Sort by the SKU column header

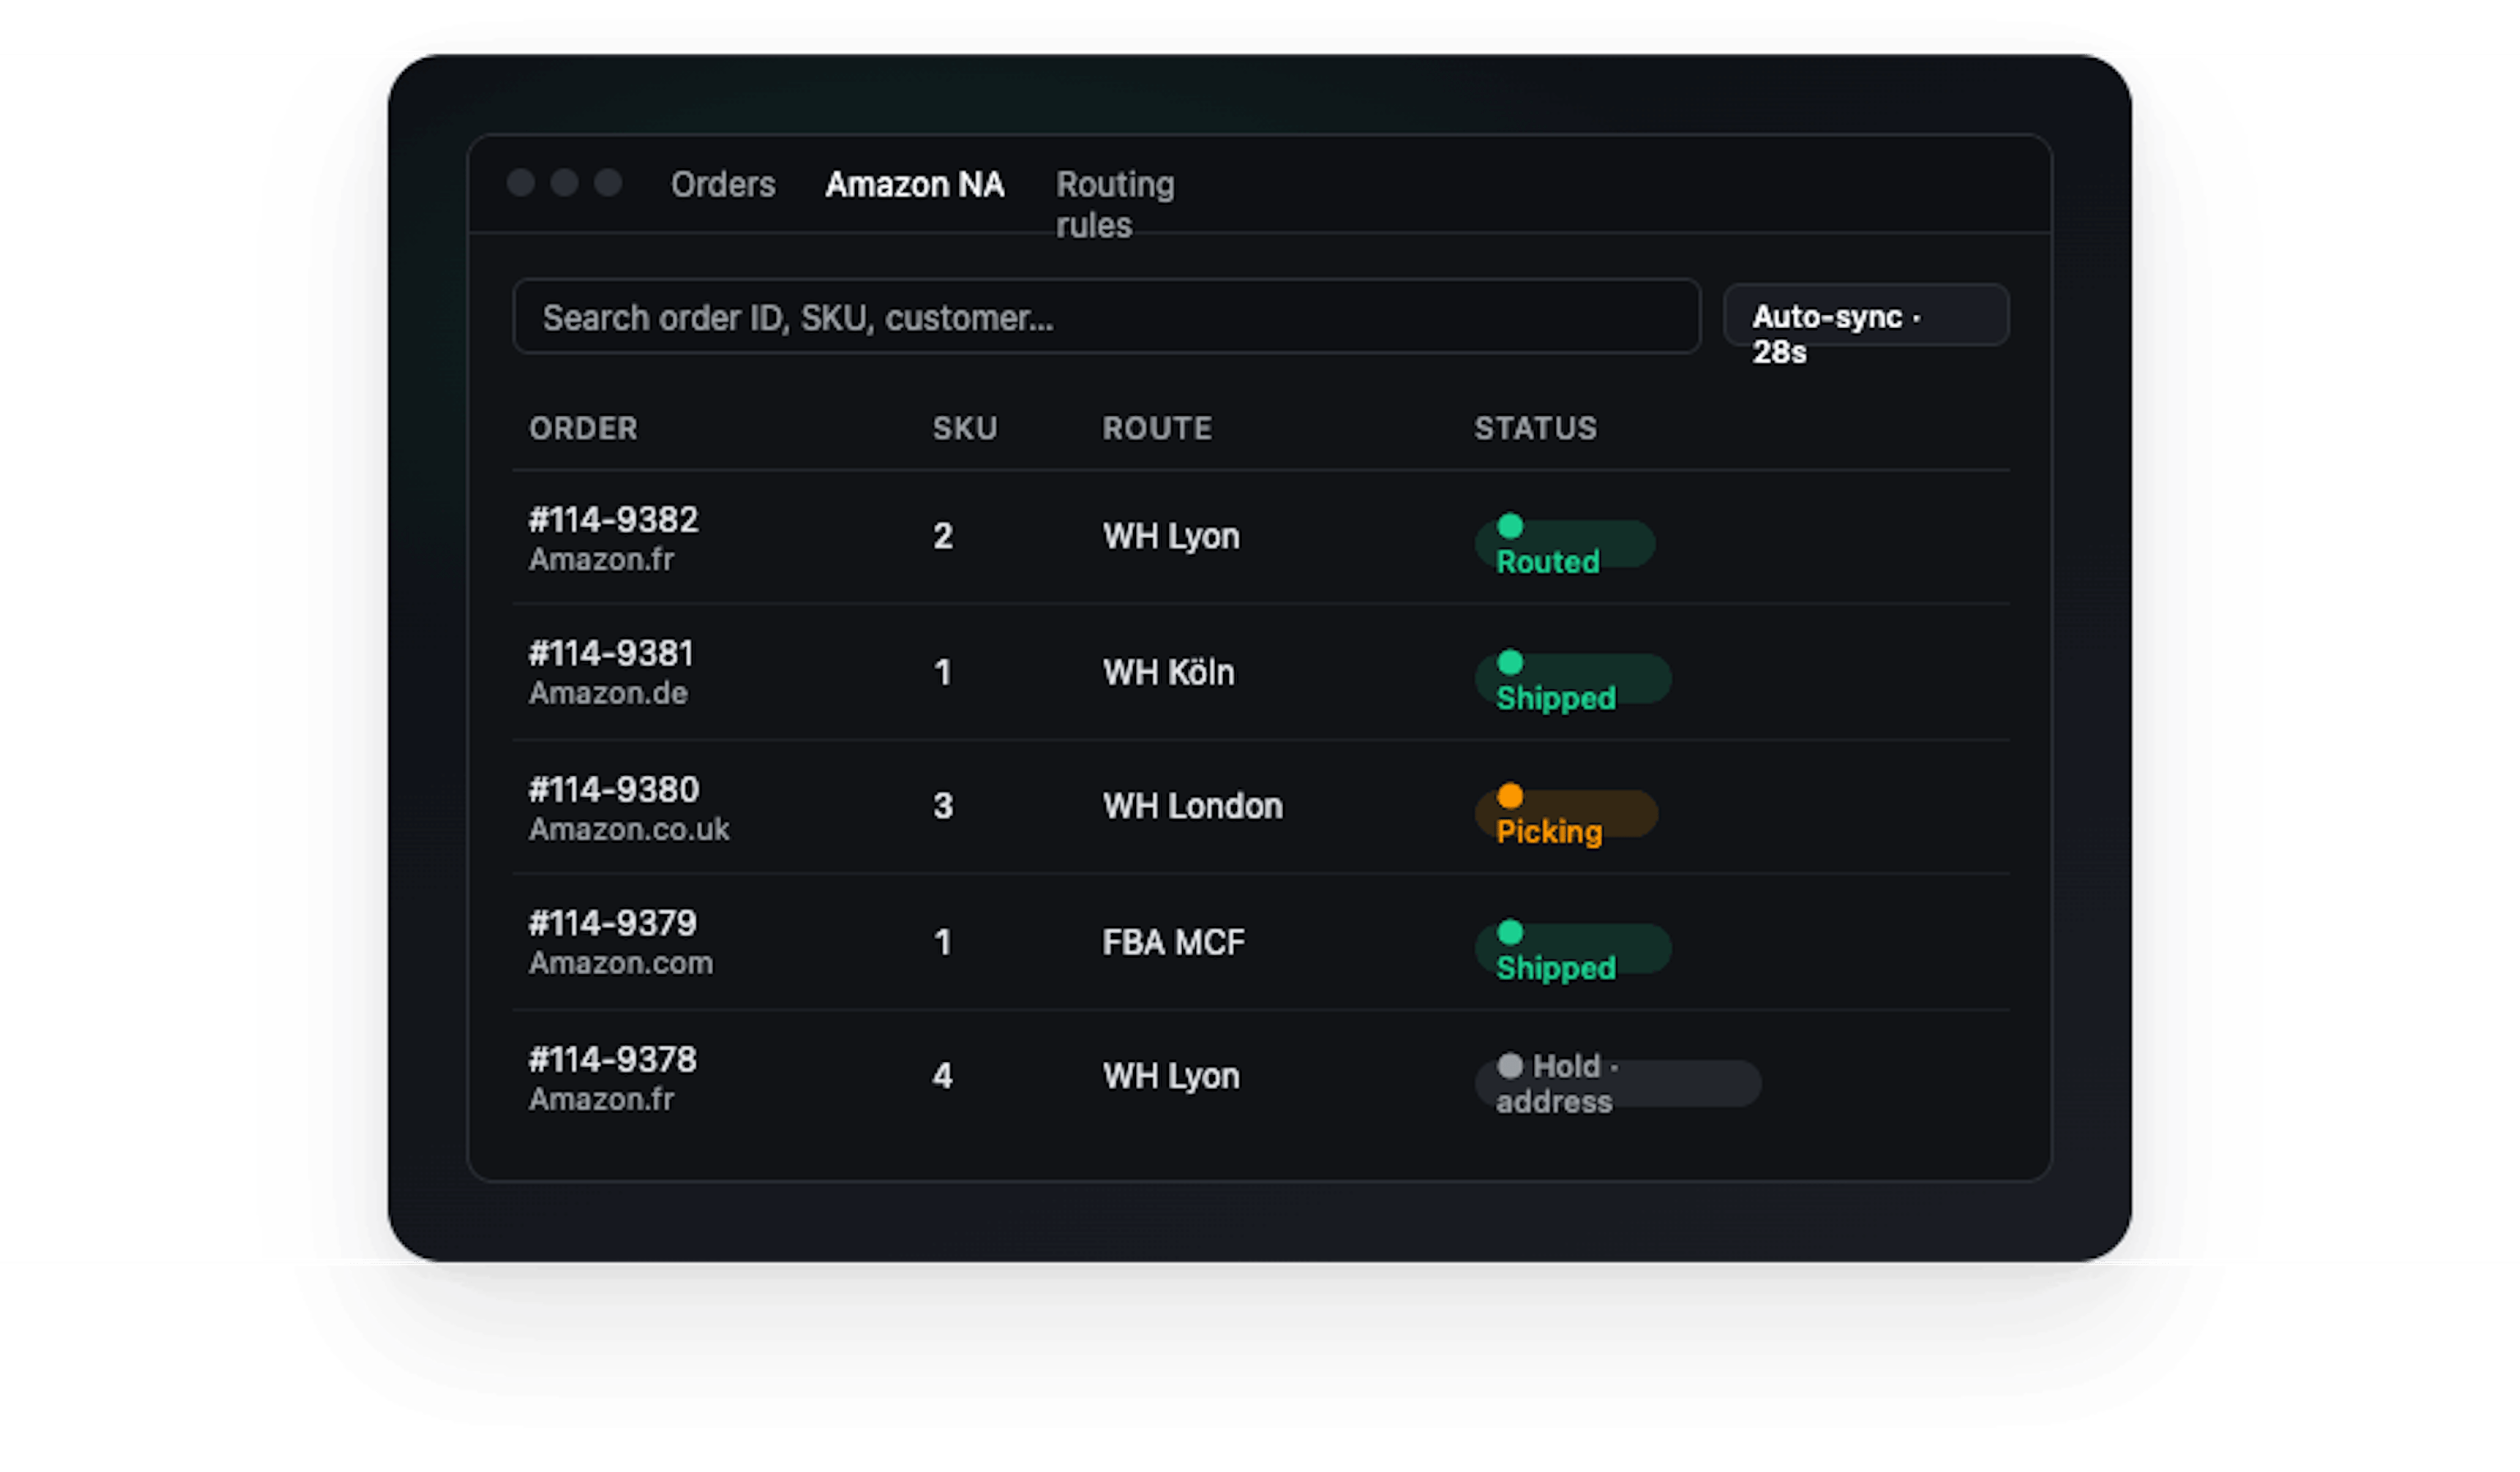(964, 429)
